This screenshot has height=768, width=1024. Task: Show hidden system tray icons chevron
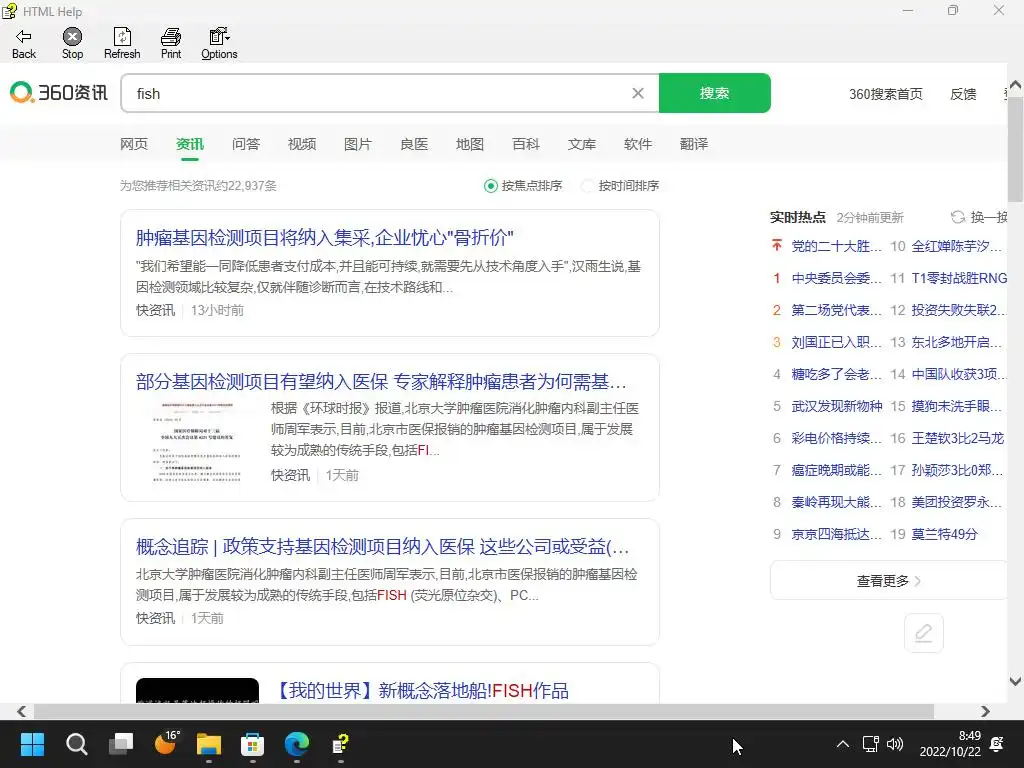[842, 744]
